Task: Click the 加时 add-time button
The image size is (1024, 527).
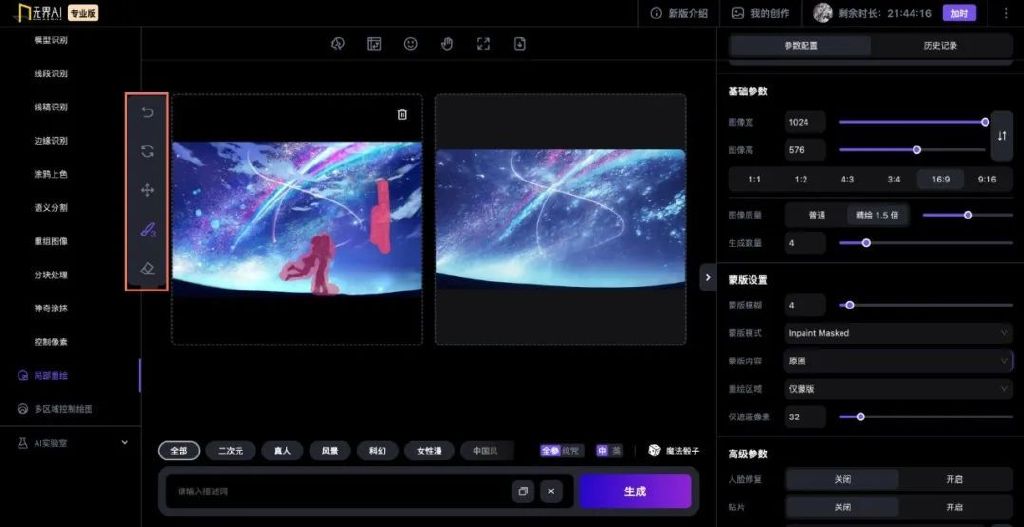Action: [x=959, y=13]
